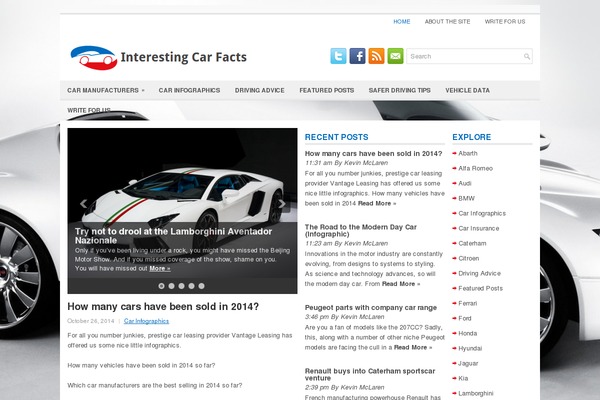Open Write For Us in top navigation

[505, 22]
